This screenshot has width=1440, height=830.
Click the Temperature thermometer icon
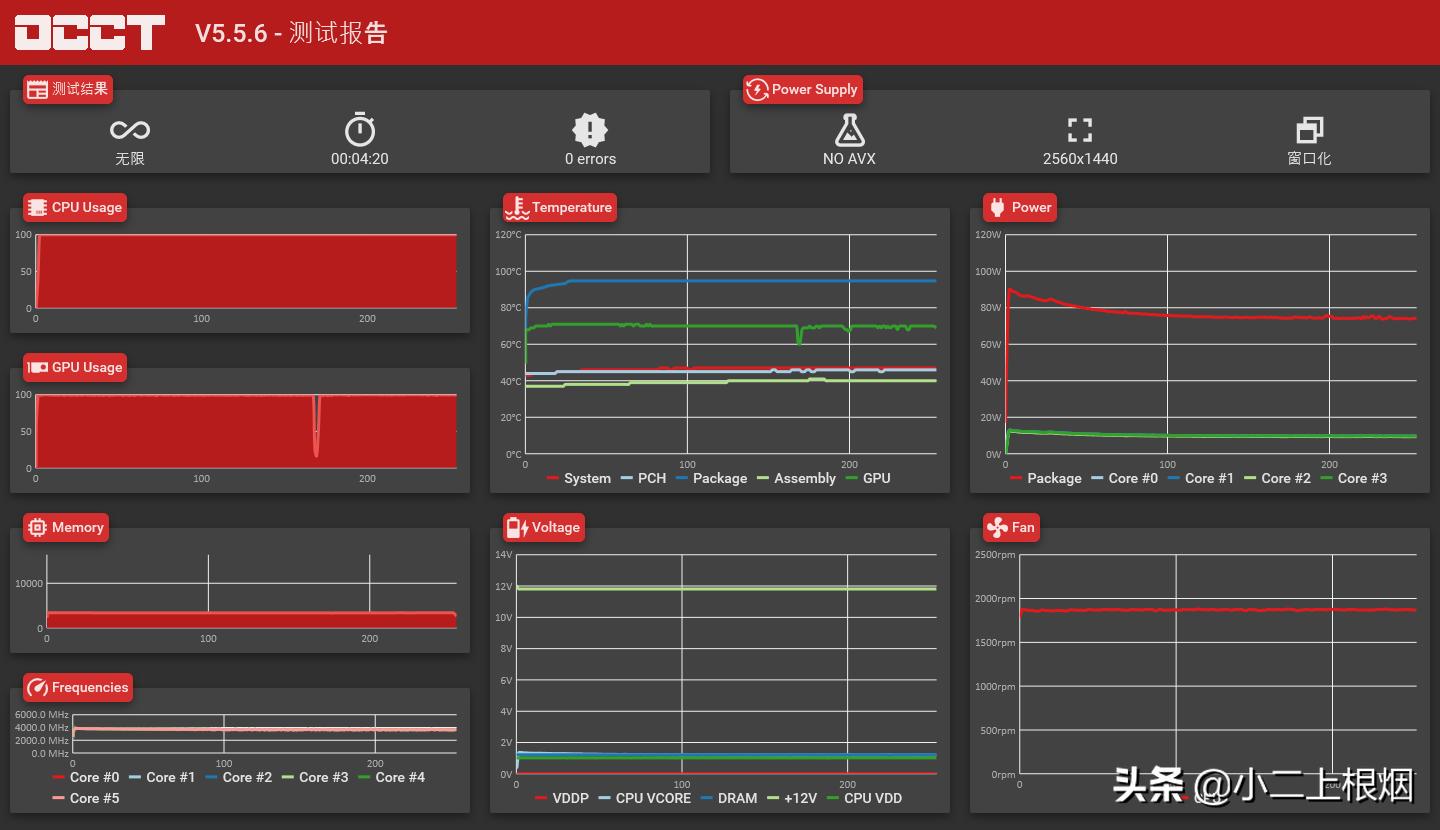[517, 207]
